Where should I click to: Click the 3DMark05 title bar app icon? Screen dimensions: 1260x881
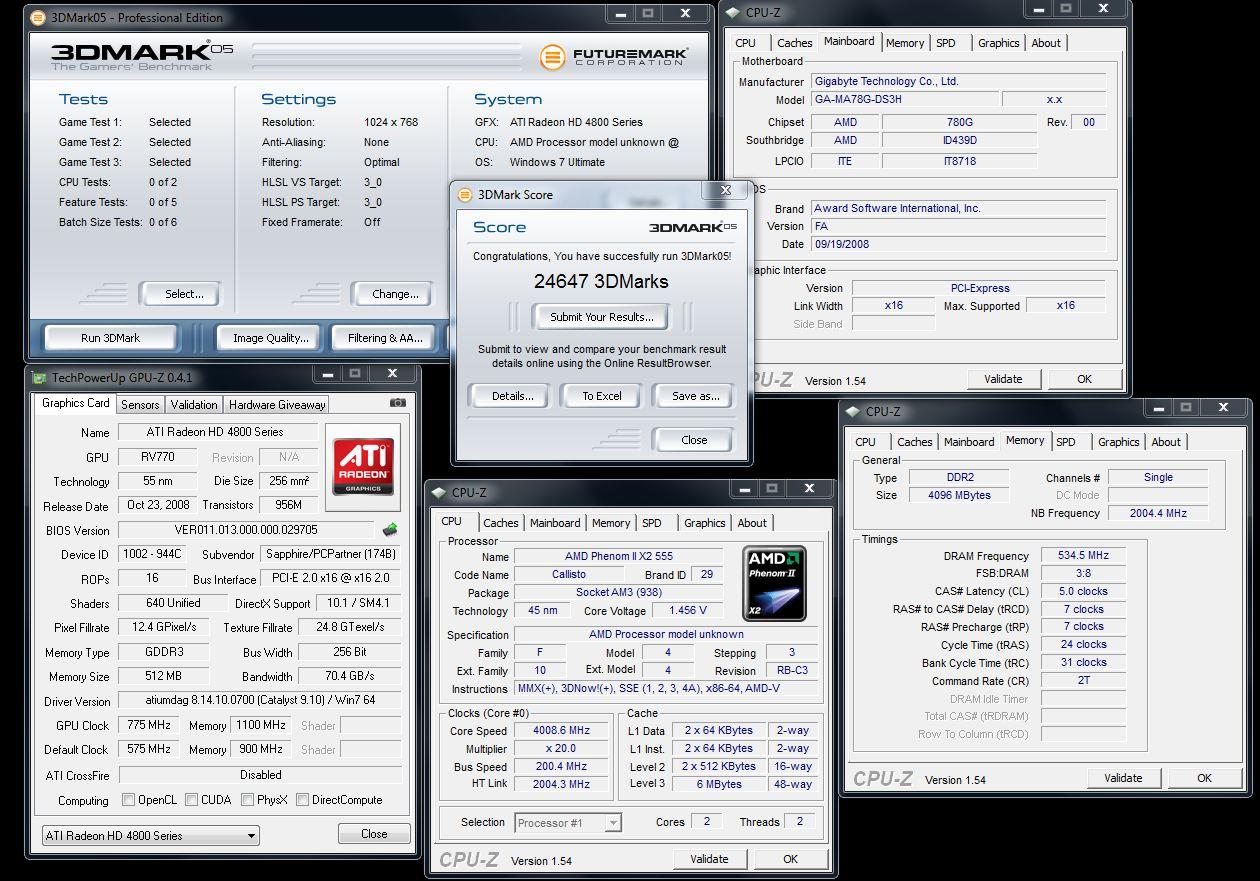point(37,17)
